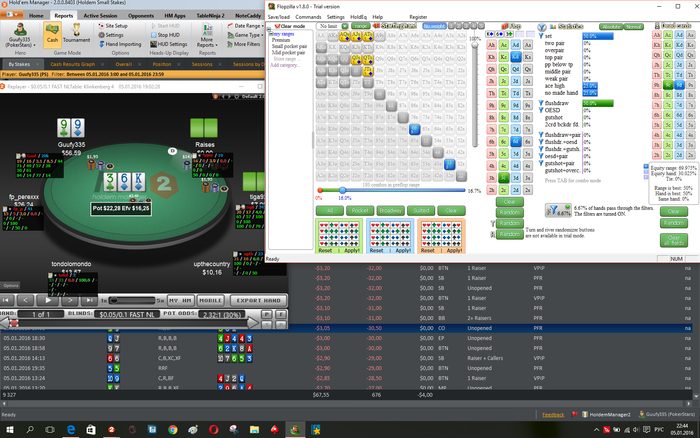Open File Explorer from taskbar
Screen dimensions: 700x438
[x=254, y=430]
